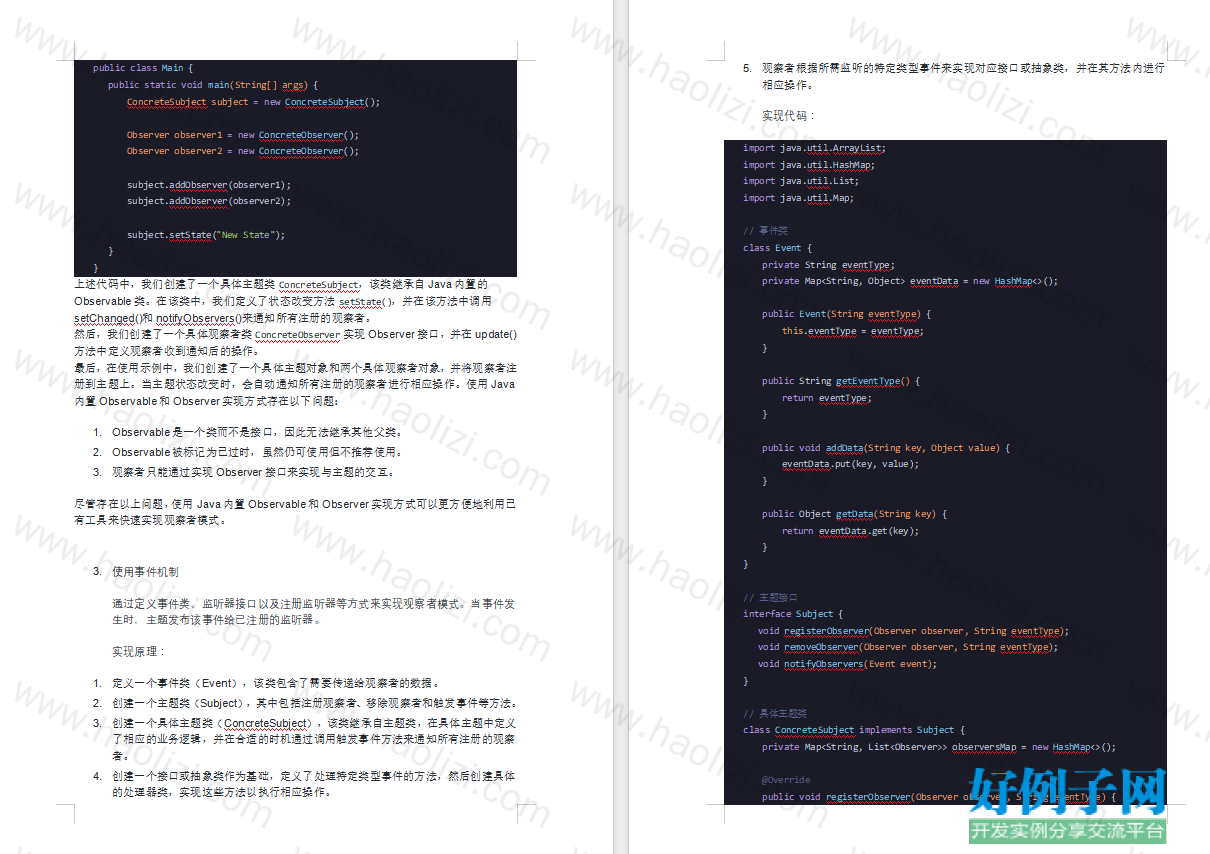Click list item "Observable 被标记为已过时"
1210x854 pixels.
[257, 452]
